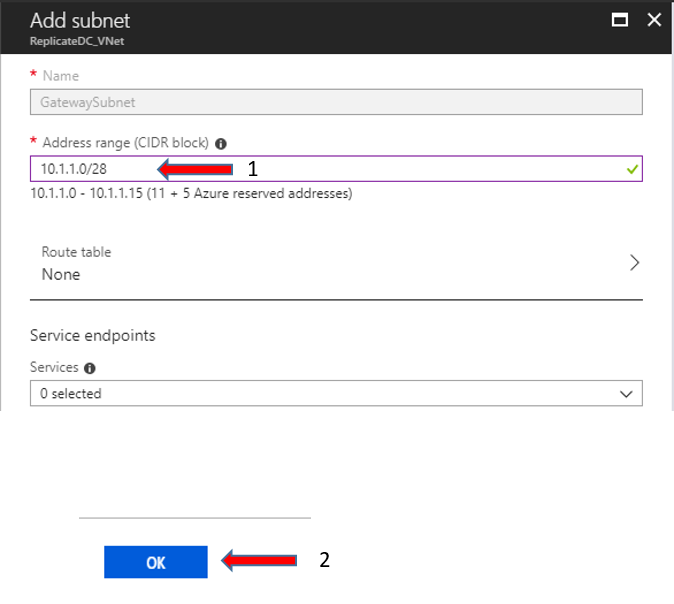Select the Route table None entry
The height and width of the screenshot is (604, 674).
tap(336, 263)
